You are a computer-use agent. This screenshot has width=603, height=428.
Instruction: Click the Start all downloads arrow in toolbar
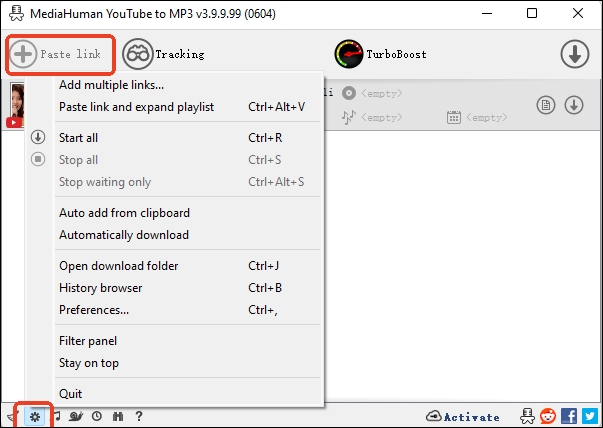coord(574,54)
